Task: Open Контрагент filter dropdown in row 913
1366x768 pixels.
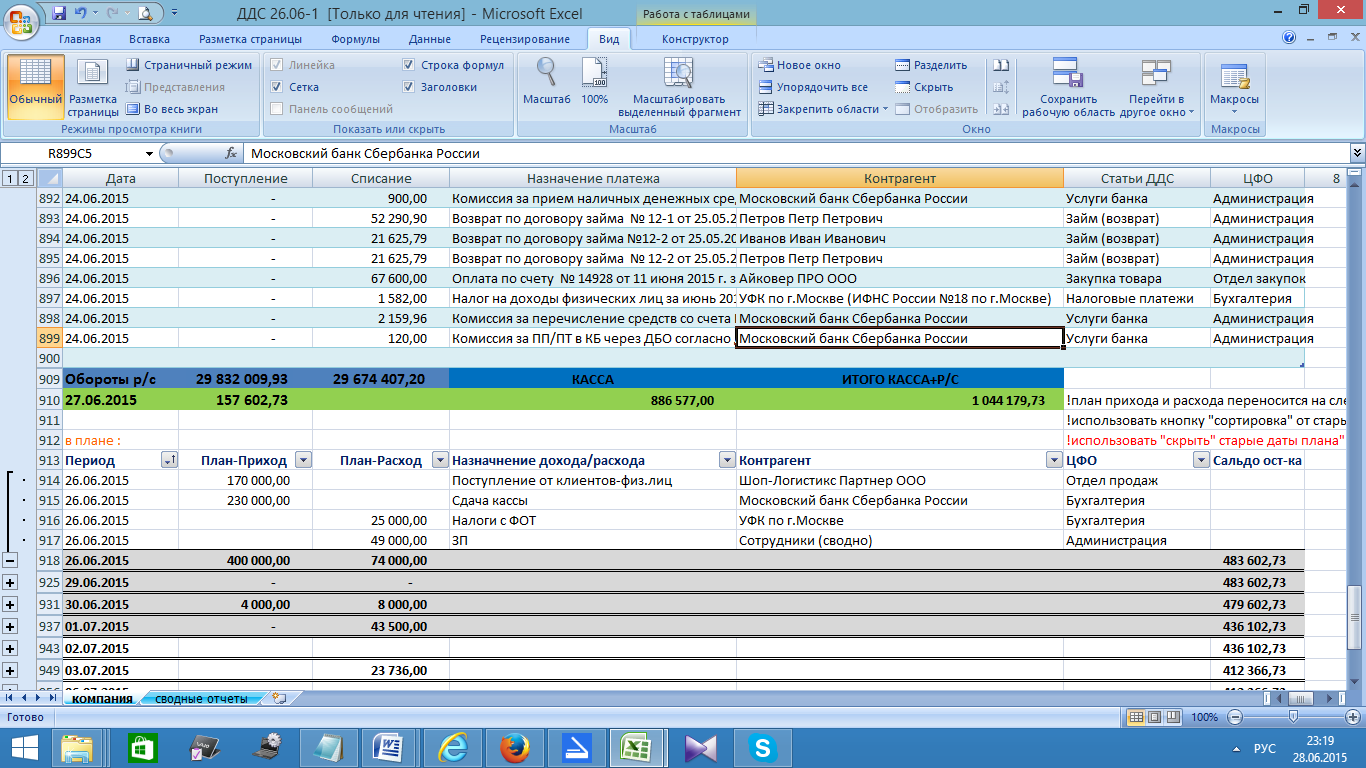Action: coord(1053,460)
